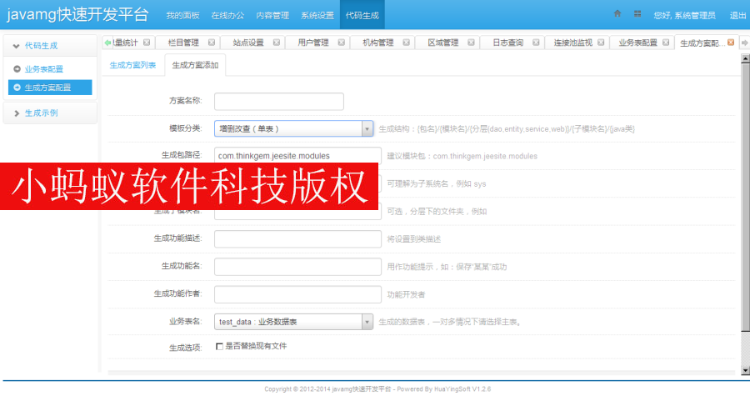Viewport: 750px width, 396px height.
Task: Click vertical scrollbar up arrow
Action: pyautogui.click(x=745, y=58)
